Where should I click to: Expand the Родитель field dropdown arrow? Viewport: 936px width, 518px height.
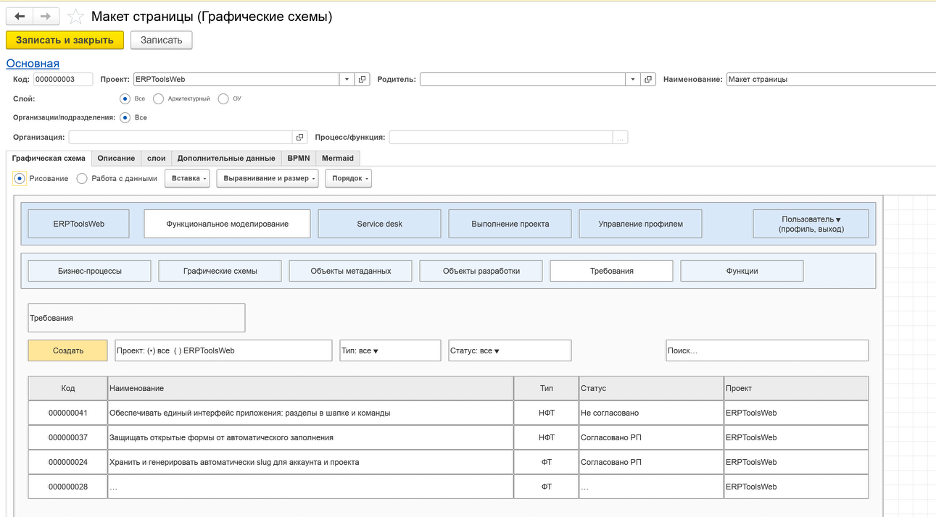click(633, 79)
